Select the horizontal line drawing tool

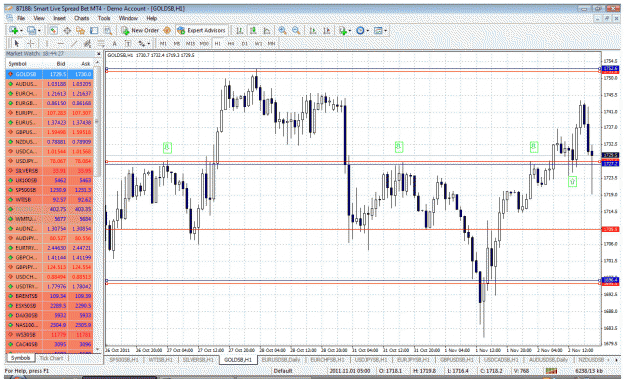coord(61,43)
